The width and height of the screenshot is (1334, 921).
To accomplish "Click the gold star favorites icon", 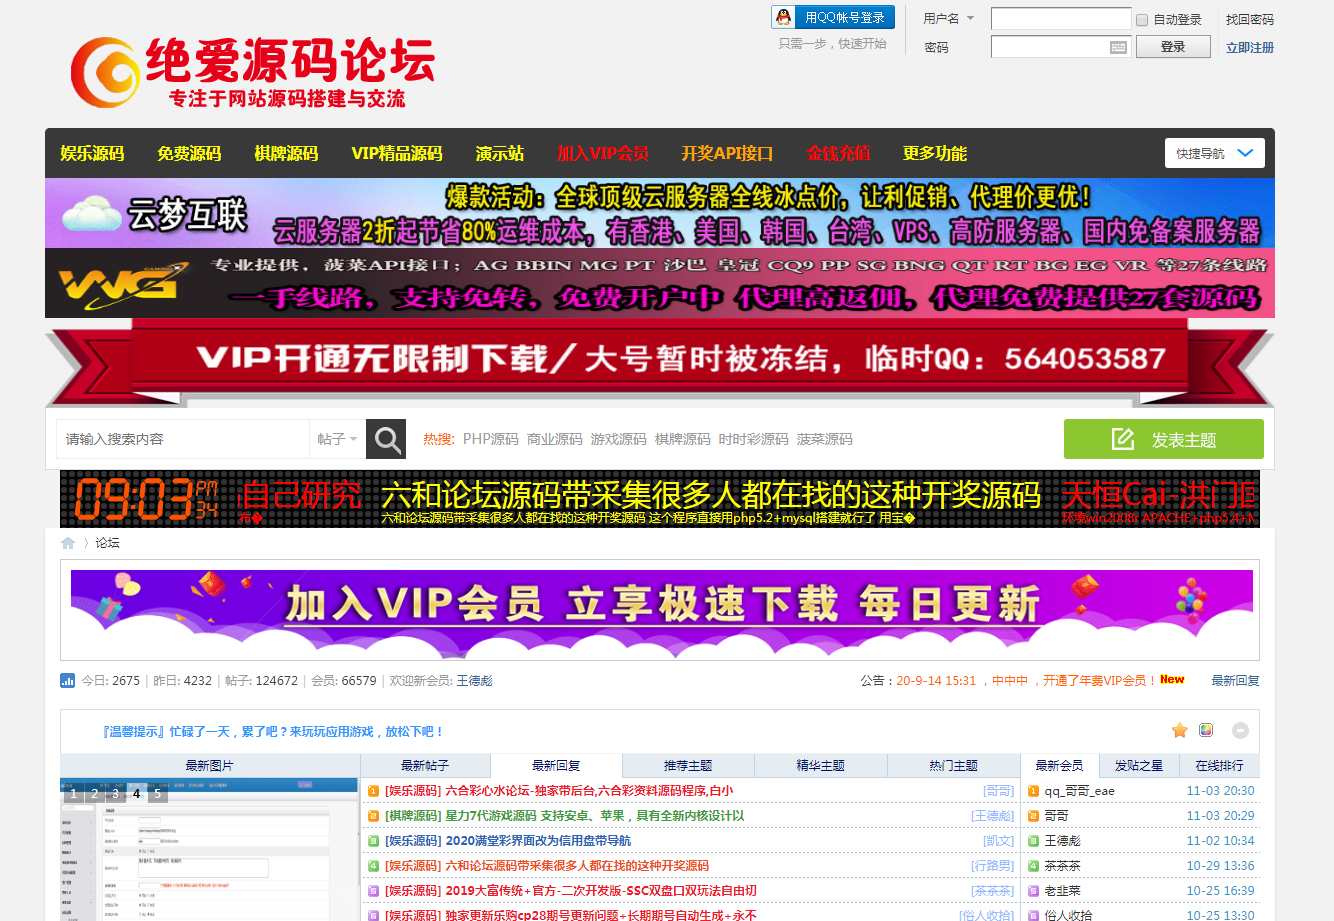I will (1180, 730).
